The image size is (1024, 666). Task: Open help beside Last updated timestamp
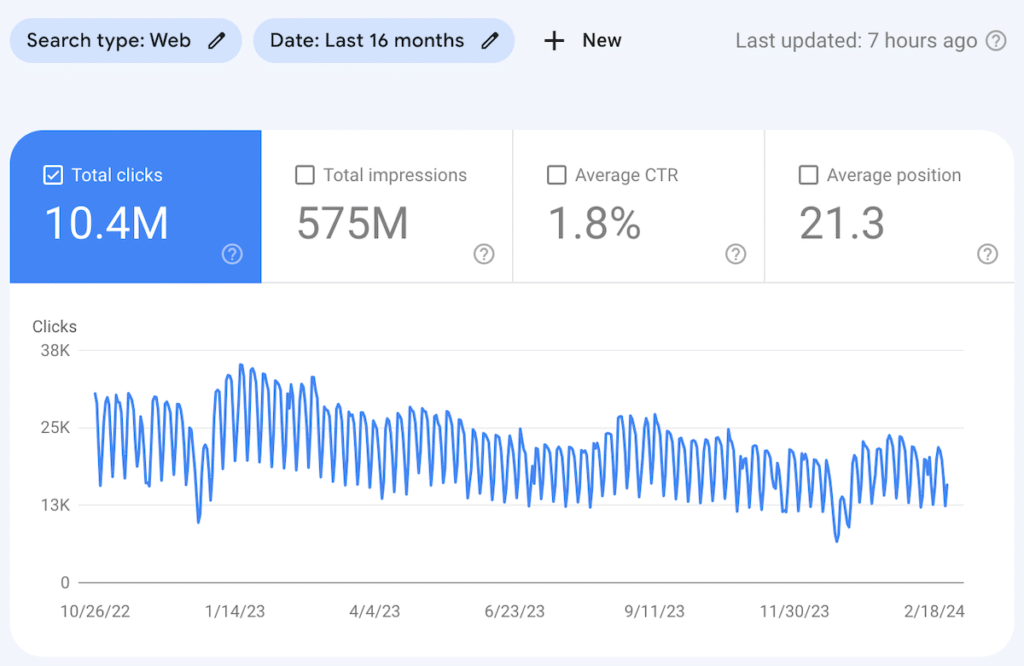pyautogui.click(x=997, y=41)
